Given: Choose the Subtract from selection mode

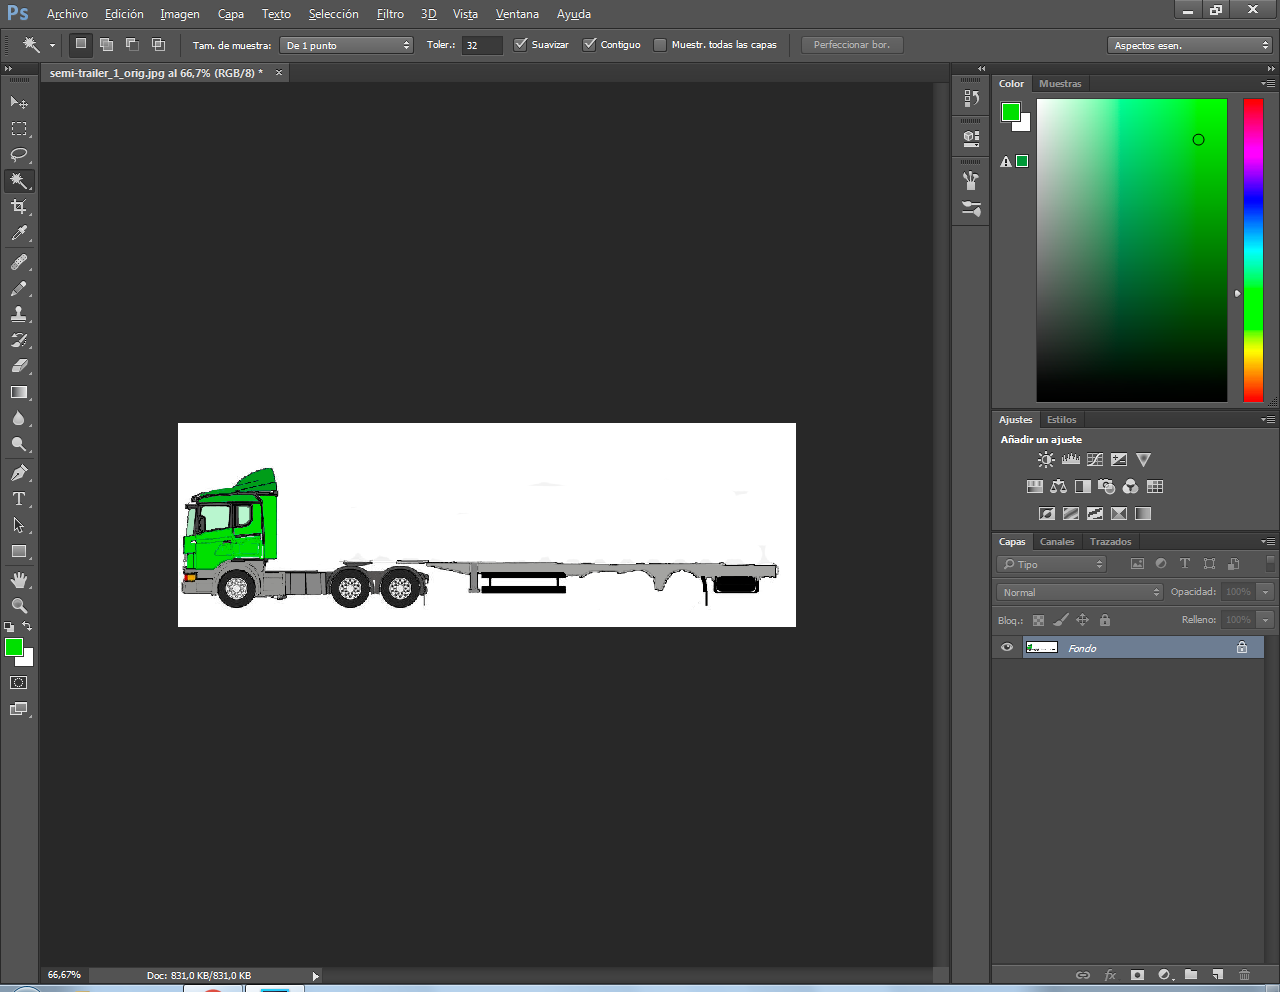Looking at the screenshot, I should pos(132,45).
